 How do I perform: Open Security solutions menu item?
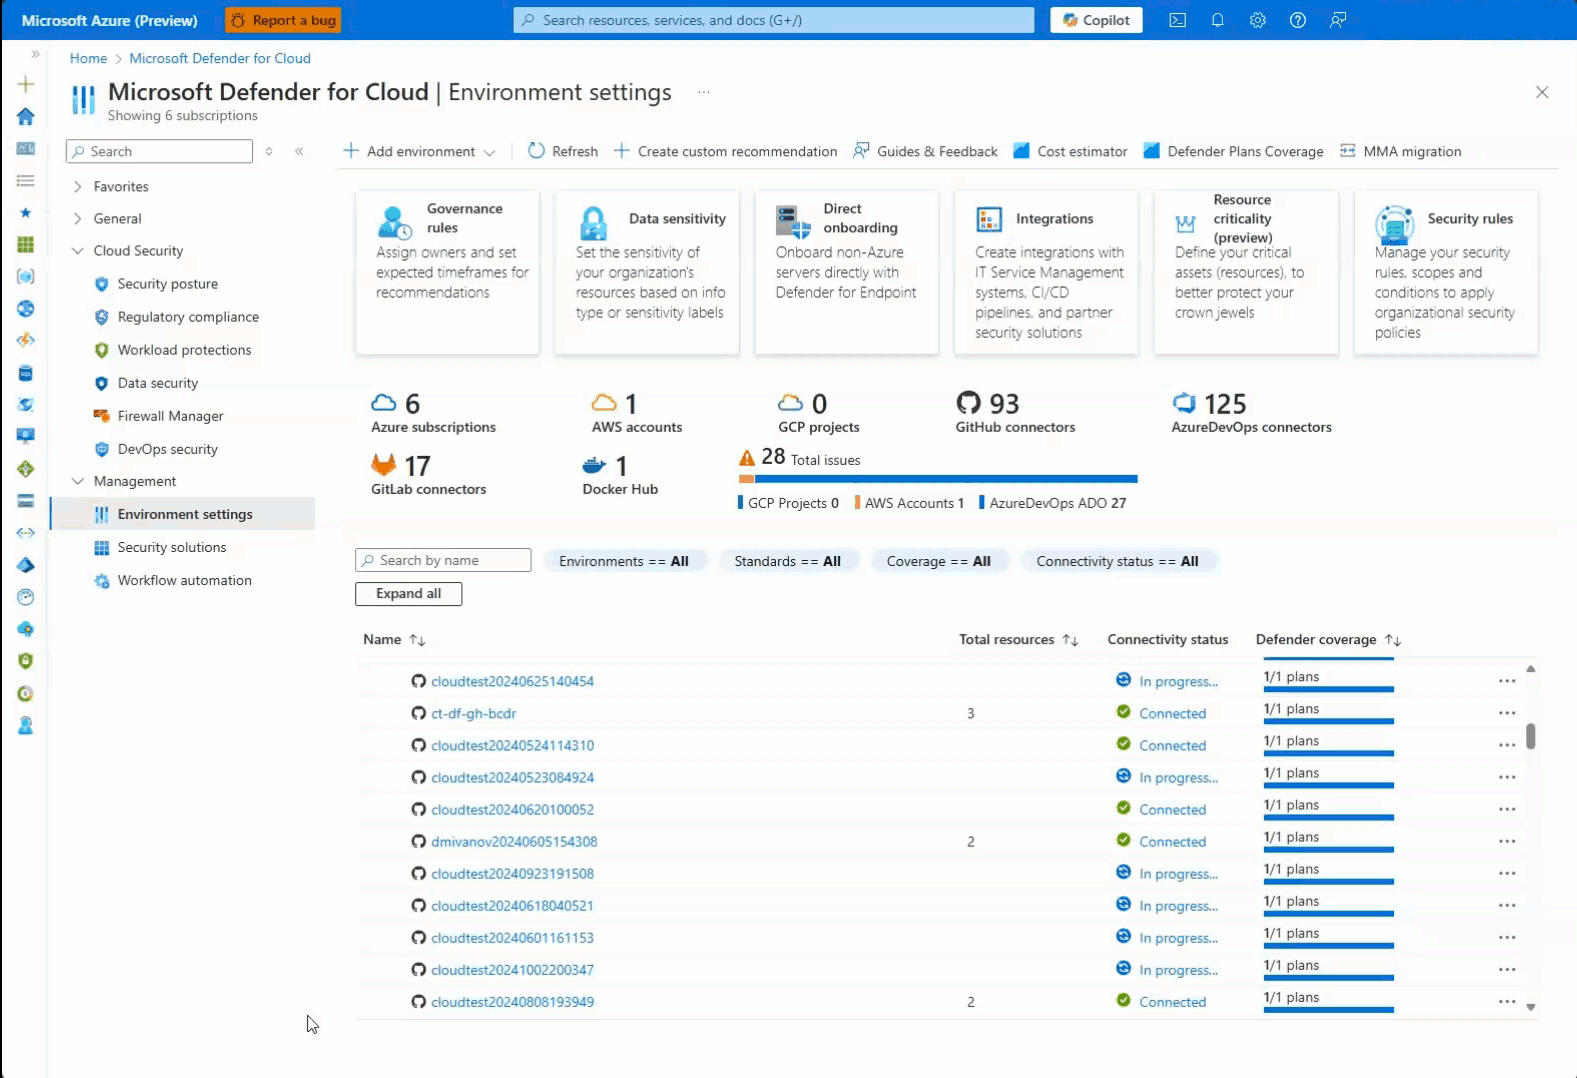(171, 547)
